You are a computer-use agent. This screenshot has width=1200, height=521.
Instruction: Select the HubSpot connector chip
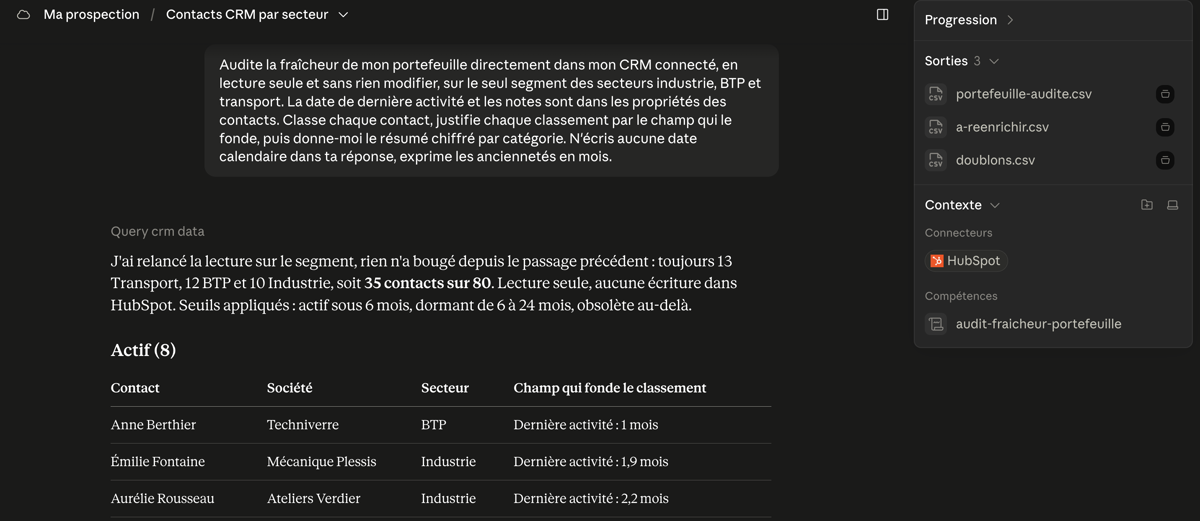[x=966, y=261]
